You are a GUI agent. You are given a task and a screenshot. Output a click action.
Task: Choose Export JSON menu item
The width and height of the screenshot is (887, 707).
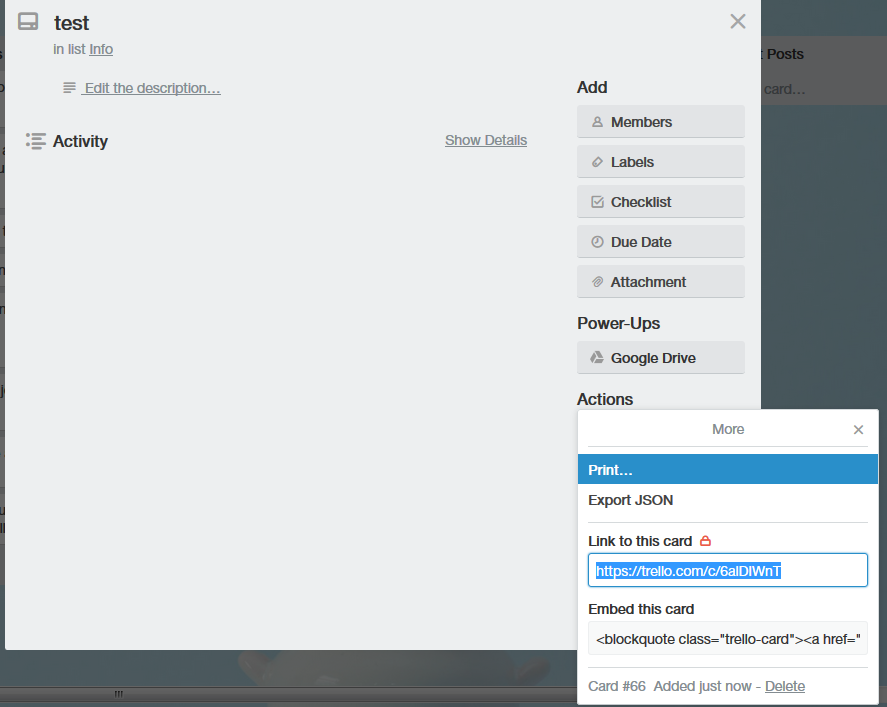[x=727, y=500]
